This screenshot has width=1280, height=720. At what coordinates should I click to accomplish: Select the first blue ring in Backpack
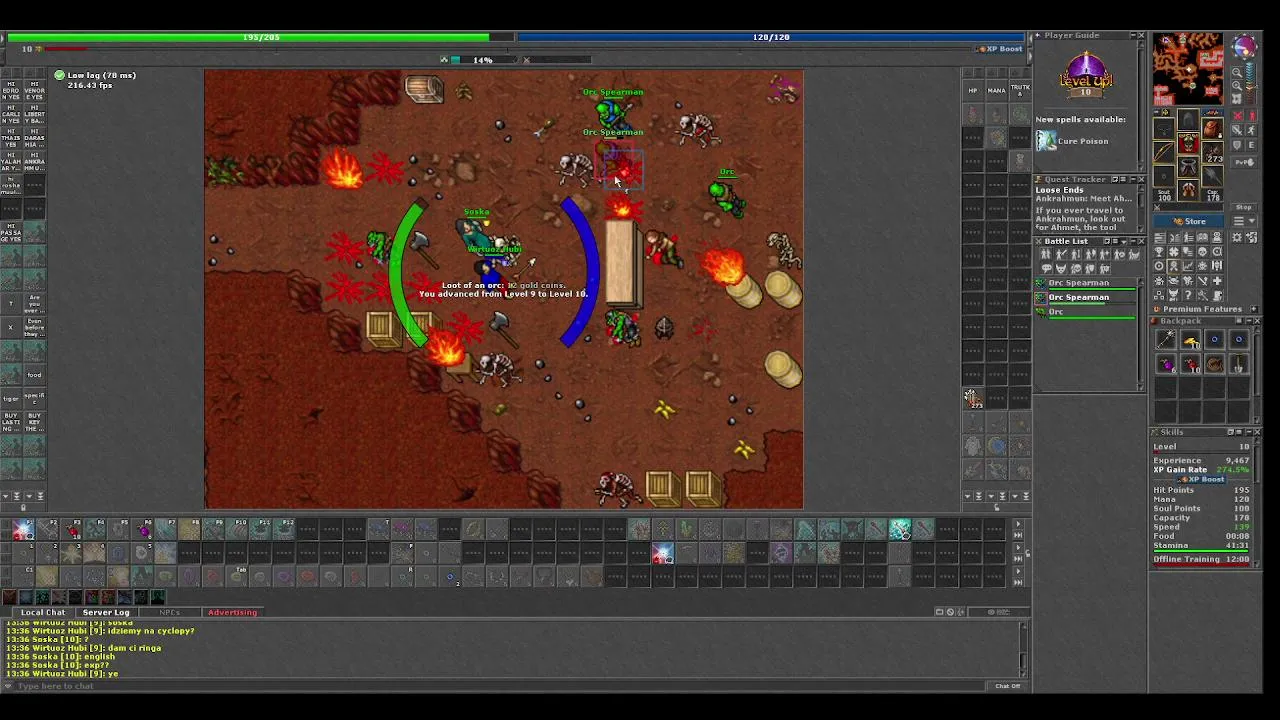tap(1214, 340)
